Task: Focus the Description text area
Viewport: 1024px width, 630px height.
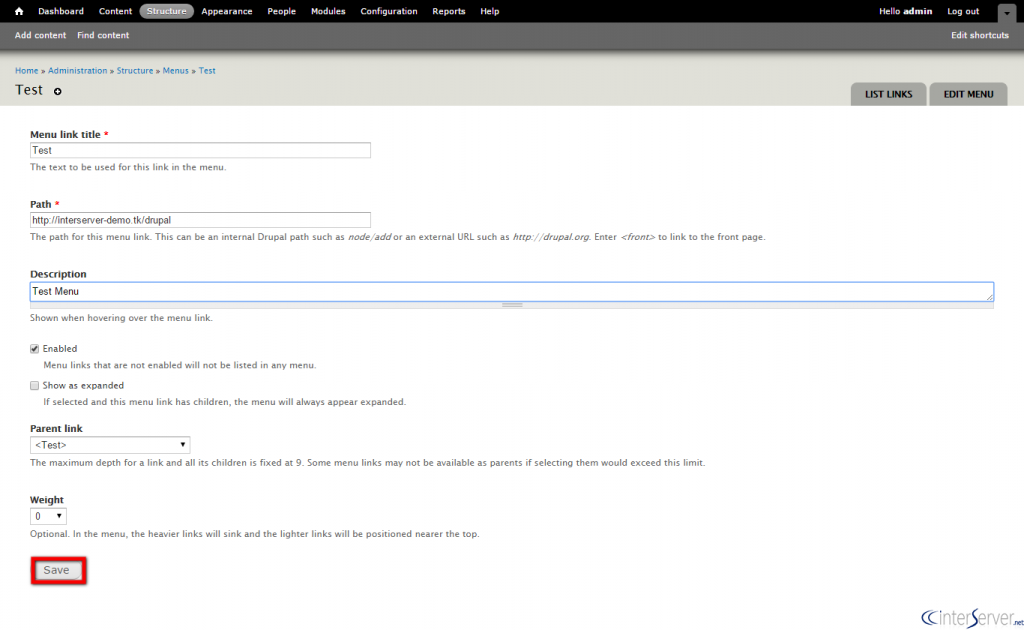Action: (512, 292)
